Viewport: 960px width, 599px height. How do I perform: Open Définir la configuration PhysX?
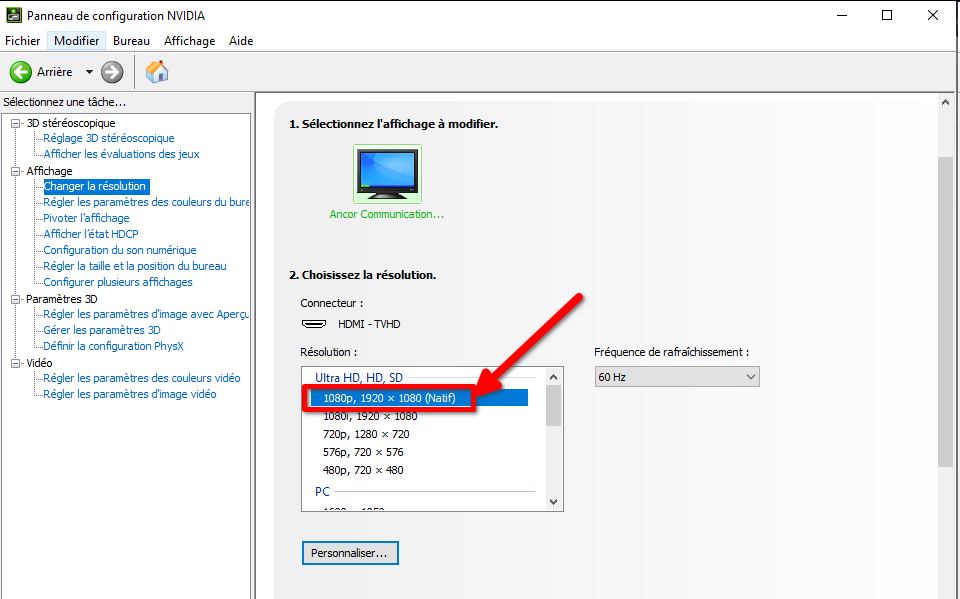113,346
